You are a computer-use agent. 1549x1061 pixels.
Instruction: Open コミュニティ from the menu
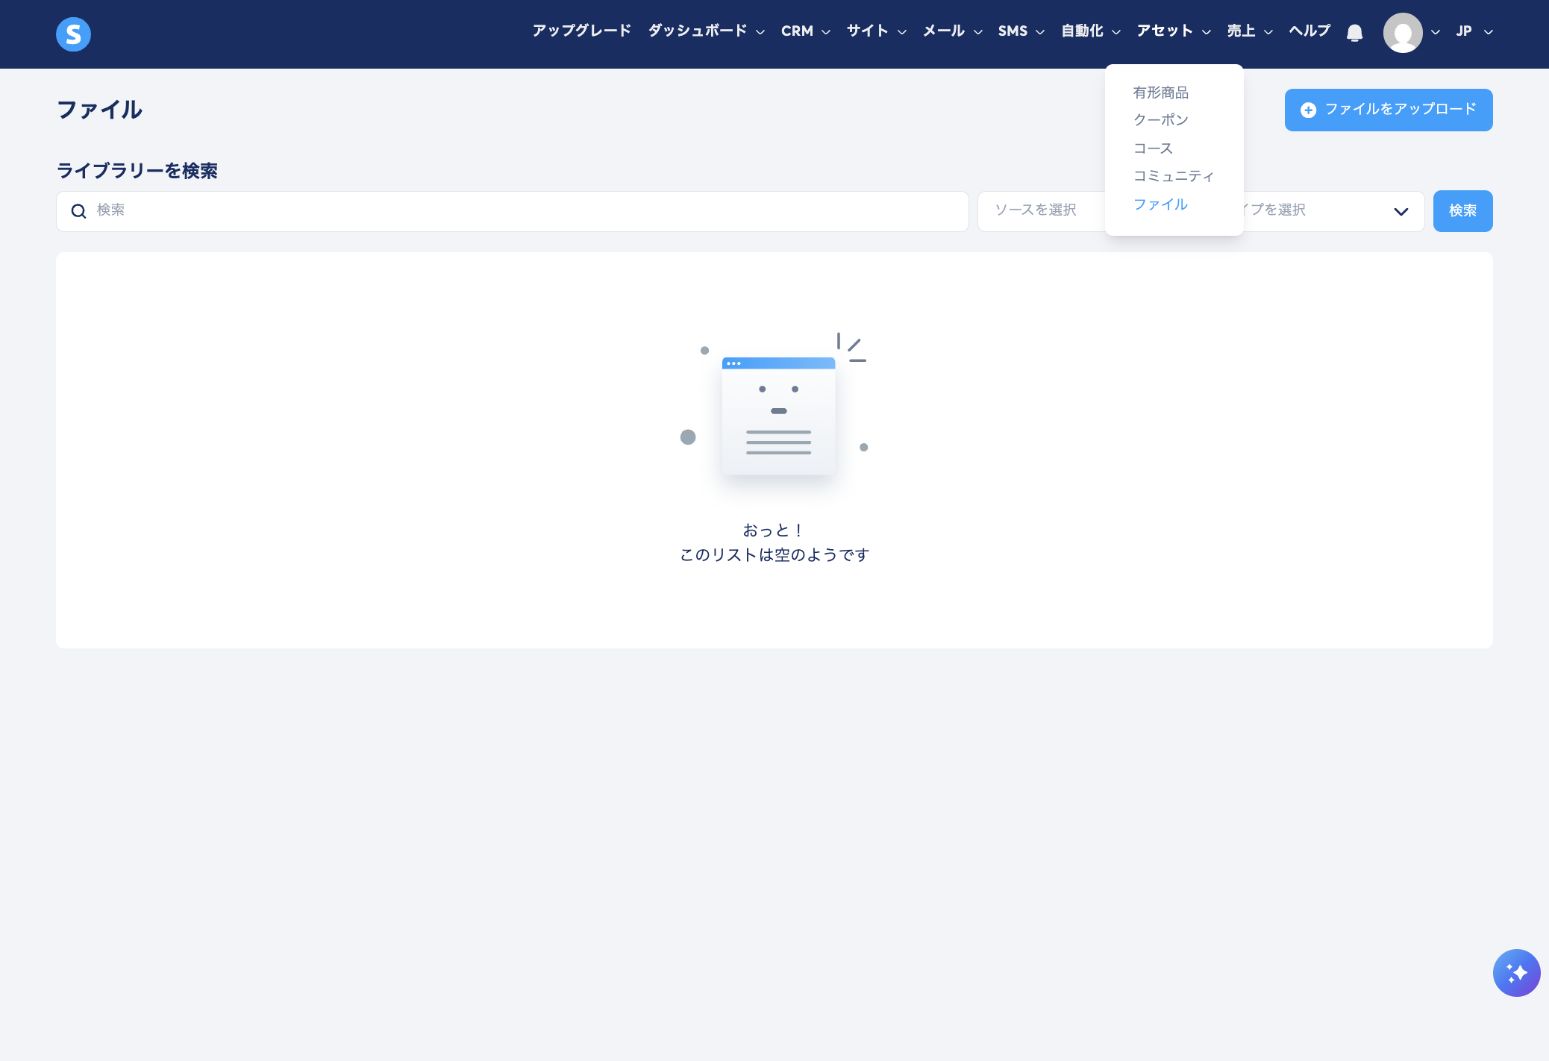[1174, 176]
